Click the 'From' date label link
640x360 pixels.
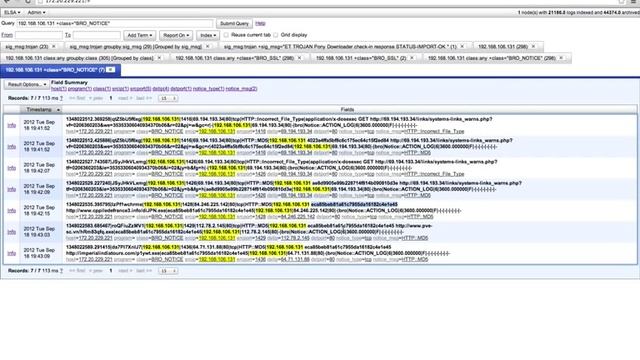pos(7,35)
